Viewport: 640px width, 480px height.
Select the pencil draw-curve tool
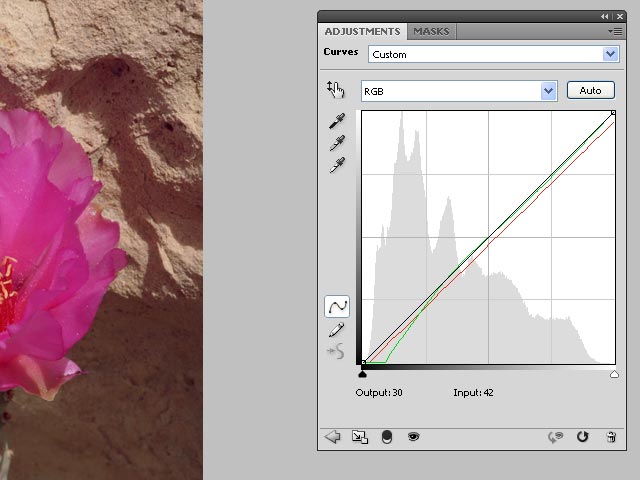[x=337, y=330]
